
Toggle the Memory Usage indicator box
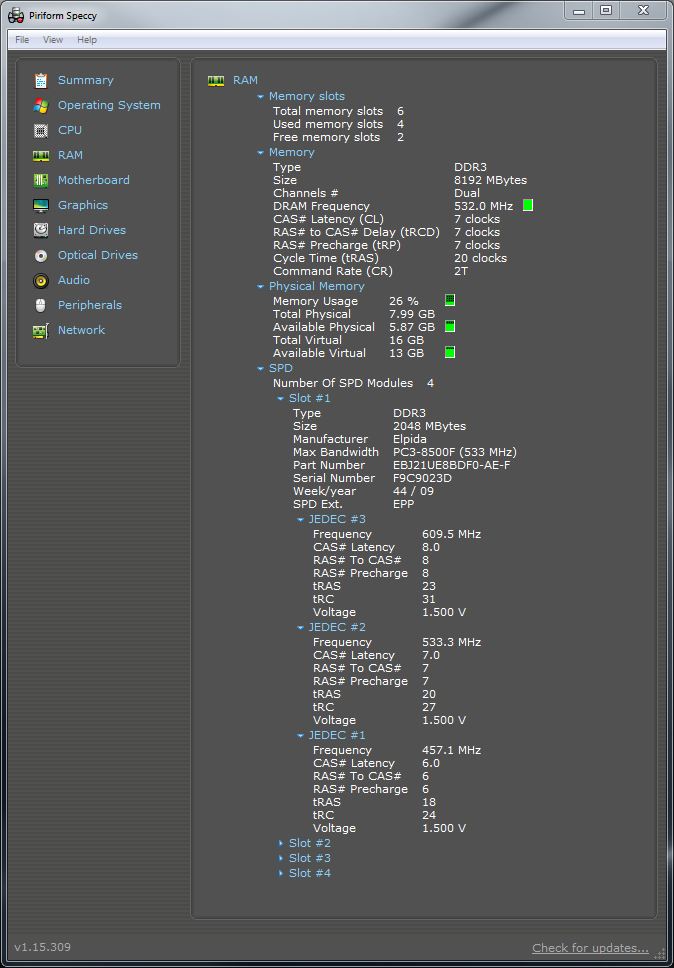point(450,301)
